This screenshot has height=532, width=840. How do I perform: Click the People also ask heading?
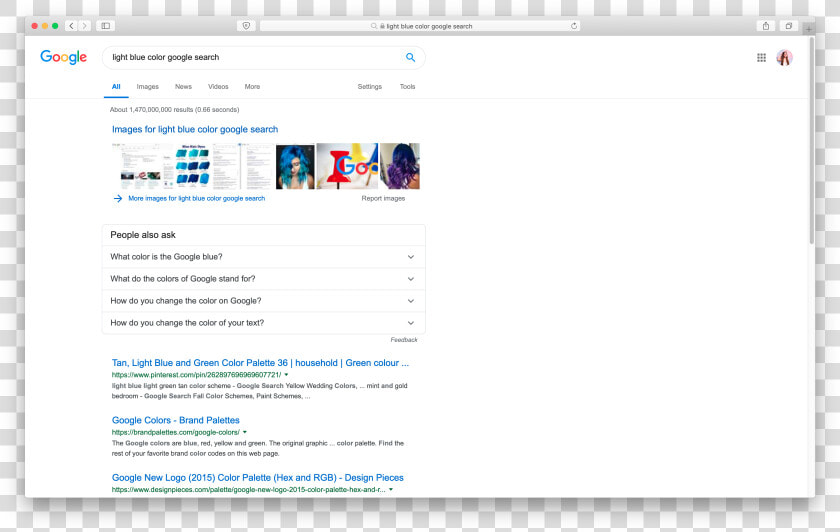pos(143,235)
